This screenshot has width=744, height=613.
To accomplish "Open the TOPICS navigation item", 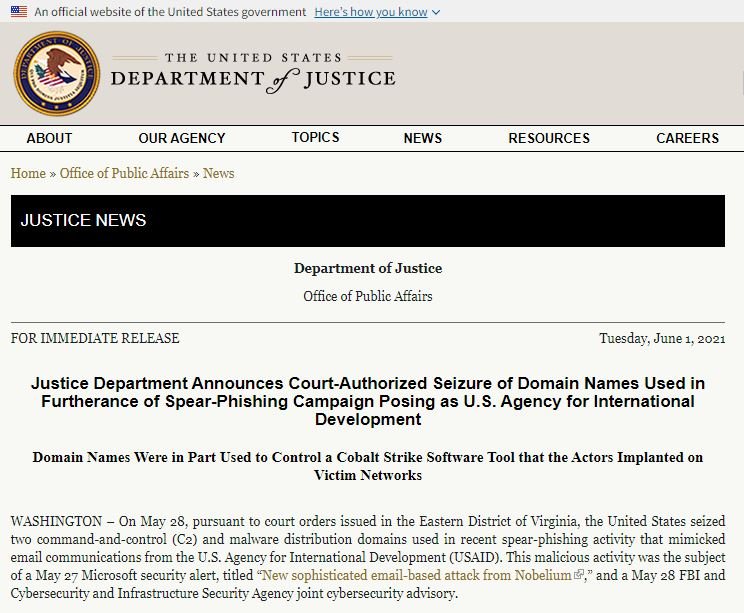I will coord(315,137).
